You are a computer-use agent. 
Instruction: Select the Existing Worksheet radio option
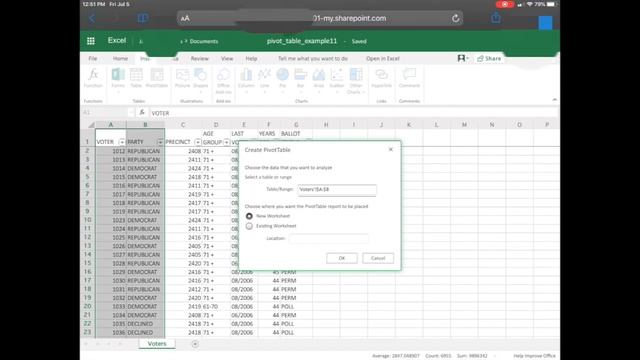[x=249, y=226]
